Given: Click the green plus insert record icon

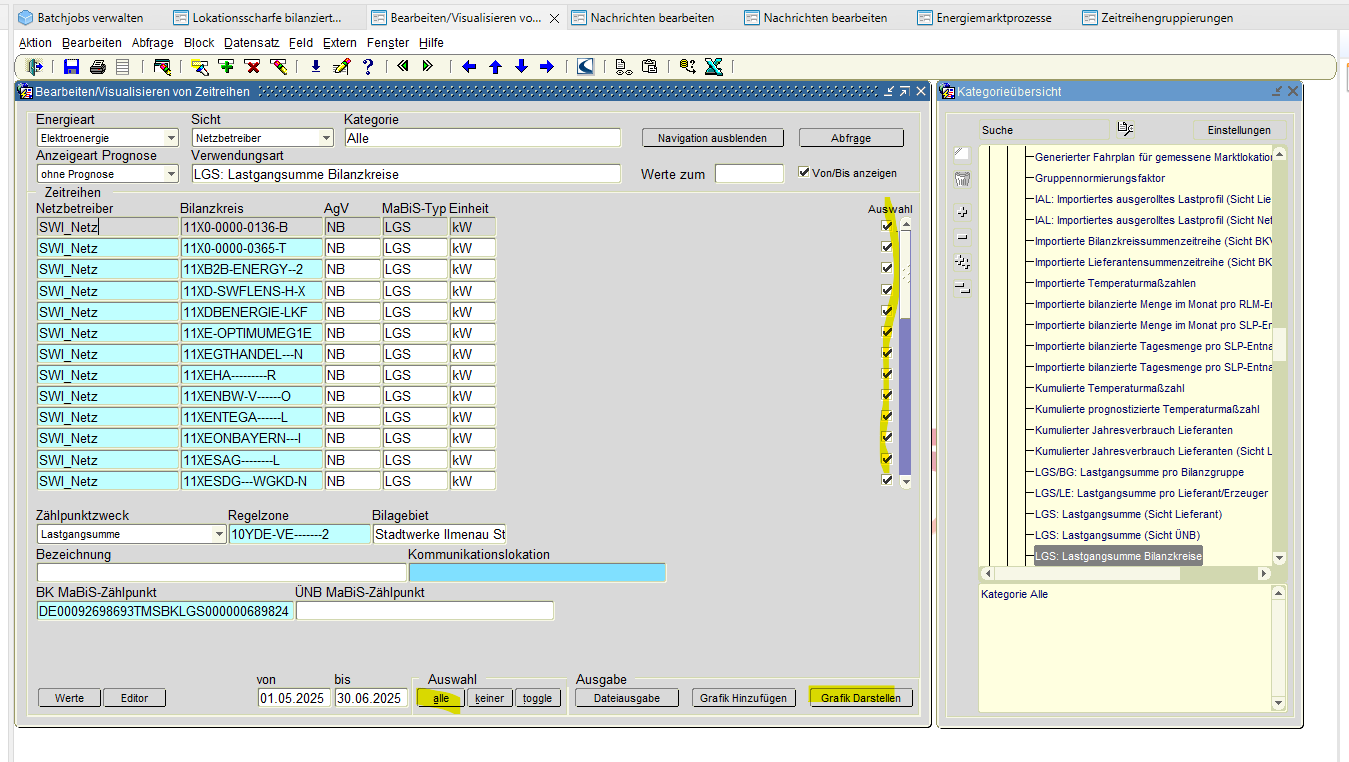Looking at the screenshot, I should [226, 67].
